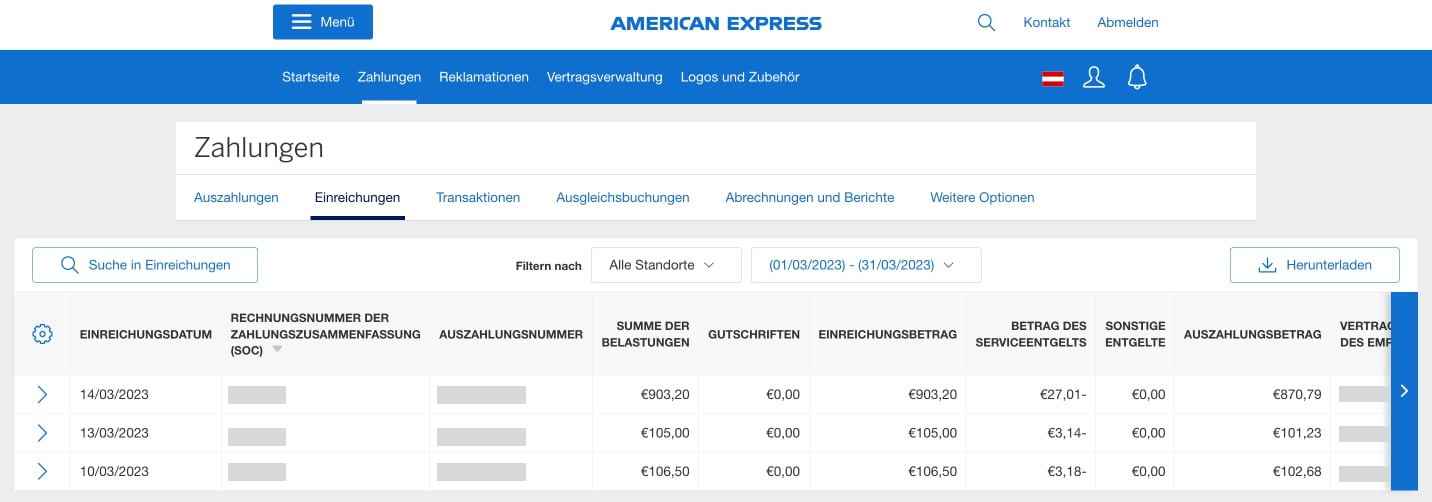The image size is (1432, 502).
Task: Click the Austria flag country icon
Action: tap(1052, 78)
